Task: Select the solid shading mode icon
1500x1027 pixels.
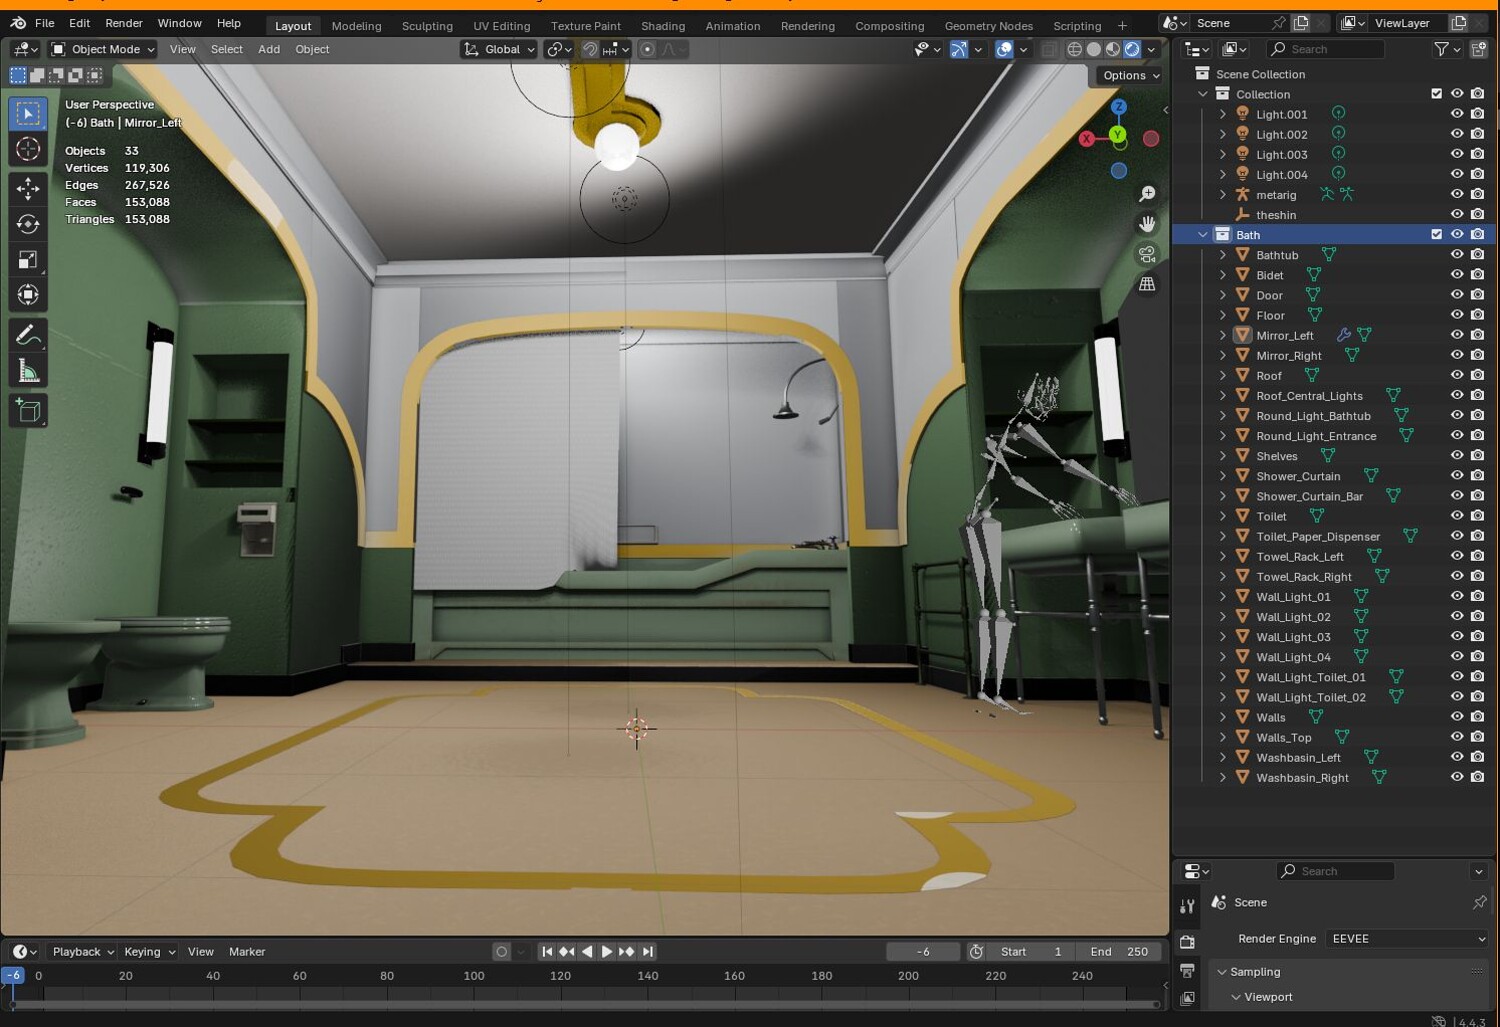Action: [1094, 49]
